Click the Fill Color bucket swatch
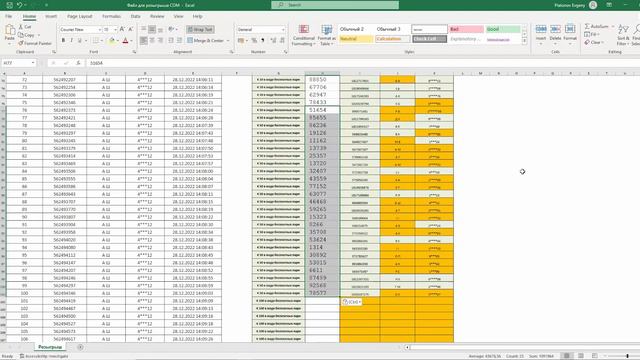Viewport: 640px width, 360px height. click(112, 40)
